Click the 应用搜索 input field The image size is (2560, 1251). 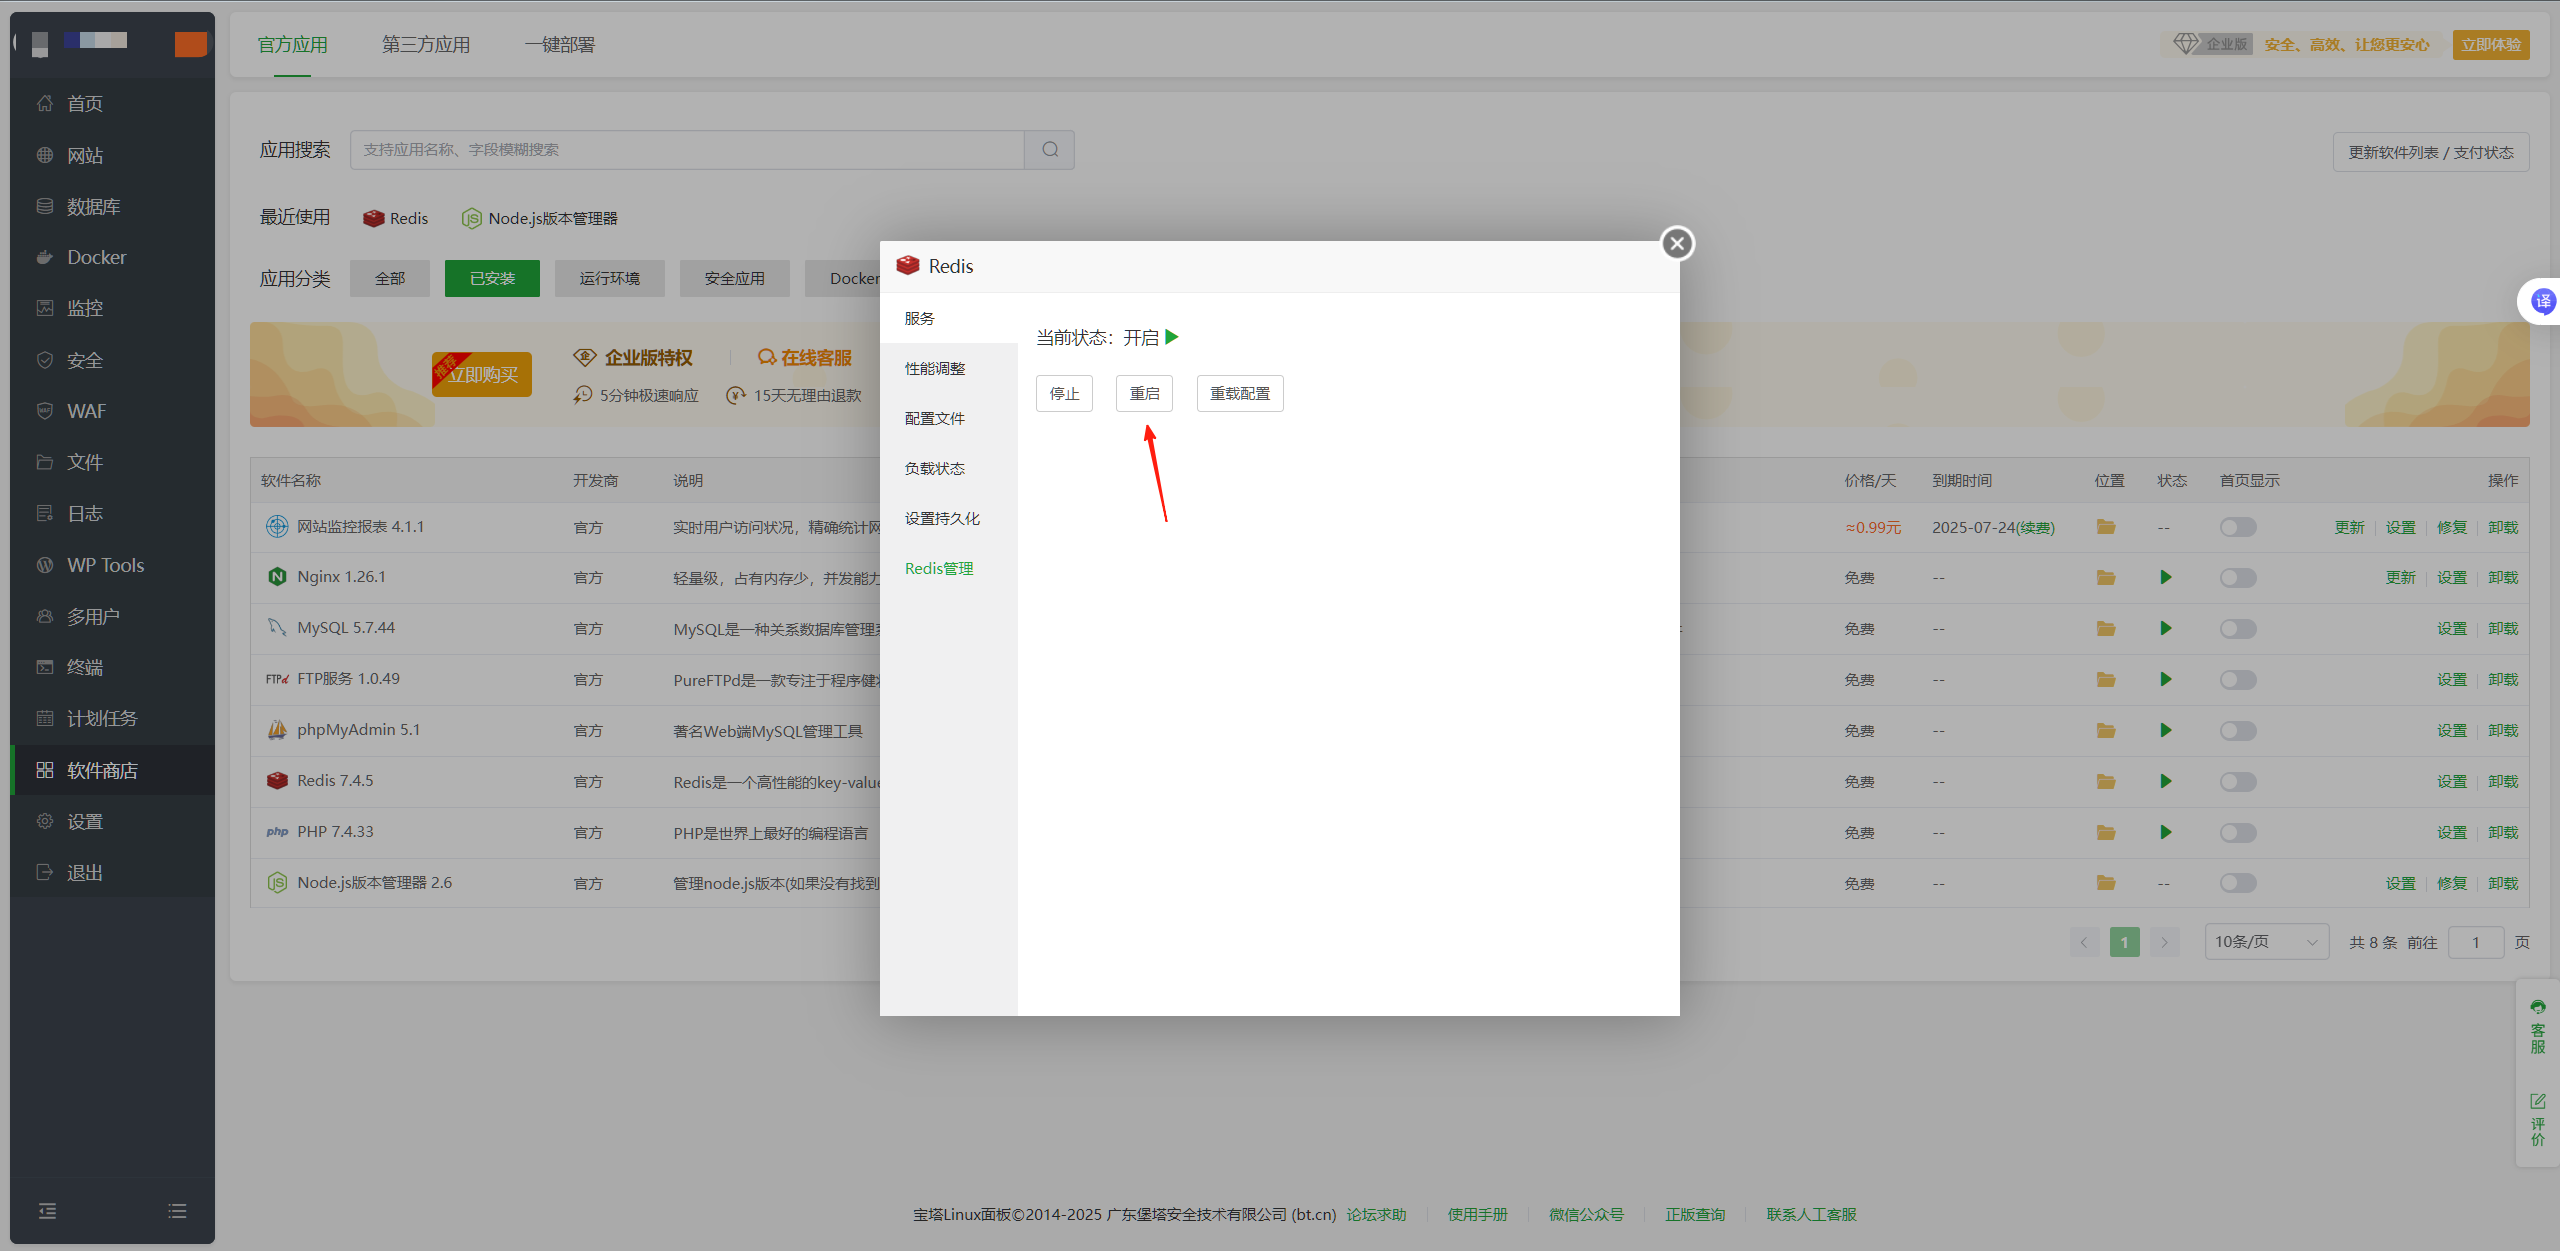click(x=687, y=150)
